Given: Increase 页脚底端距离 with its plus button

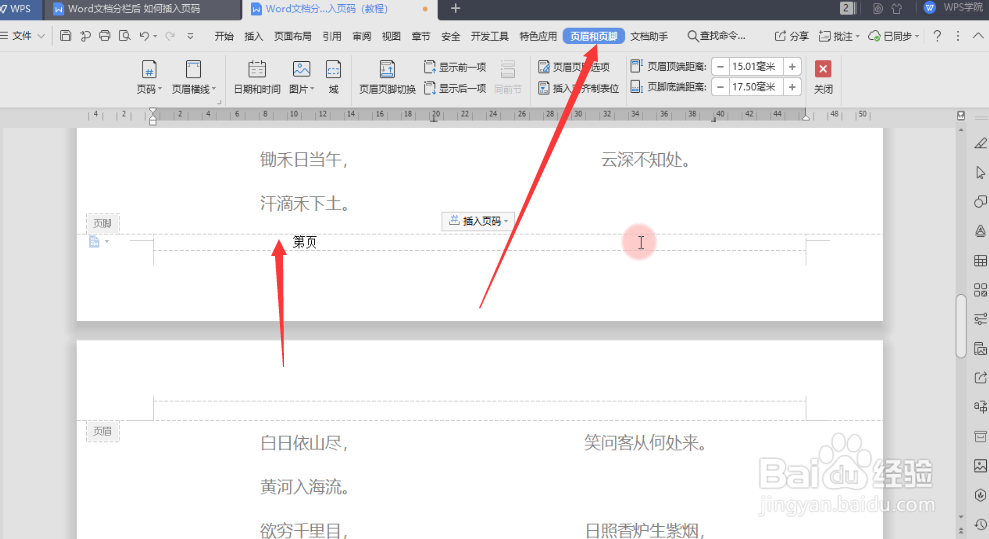Looking at the screenshot, I should click(x=792, y=87).
